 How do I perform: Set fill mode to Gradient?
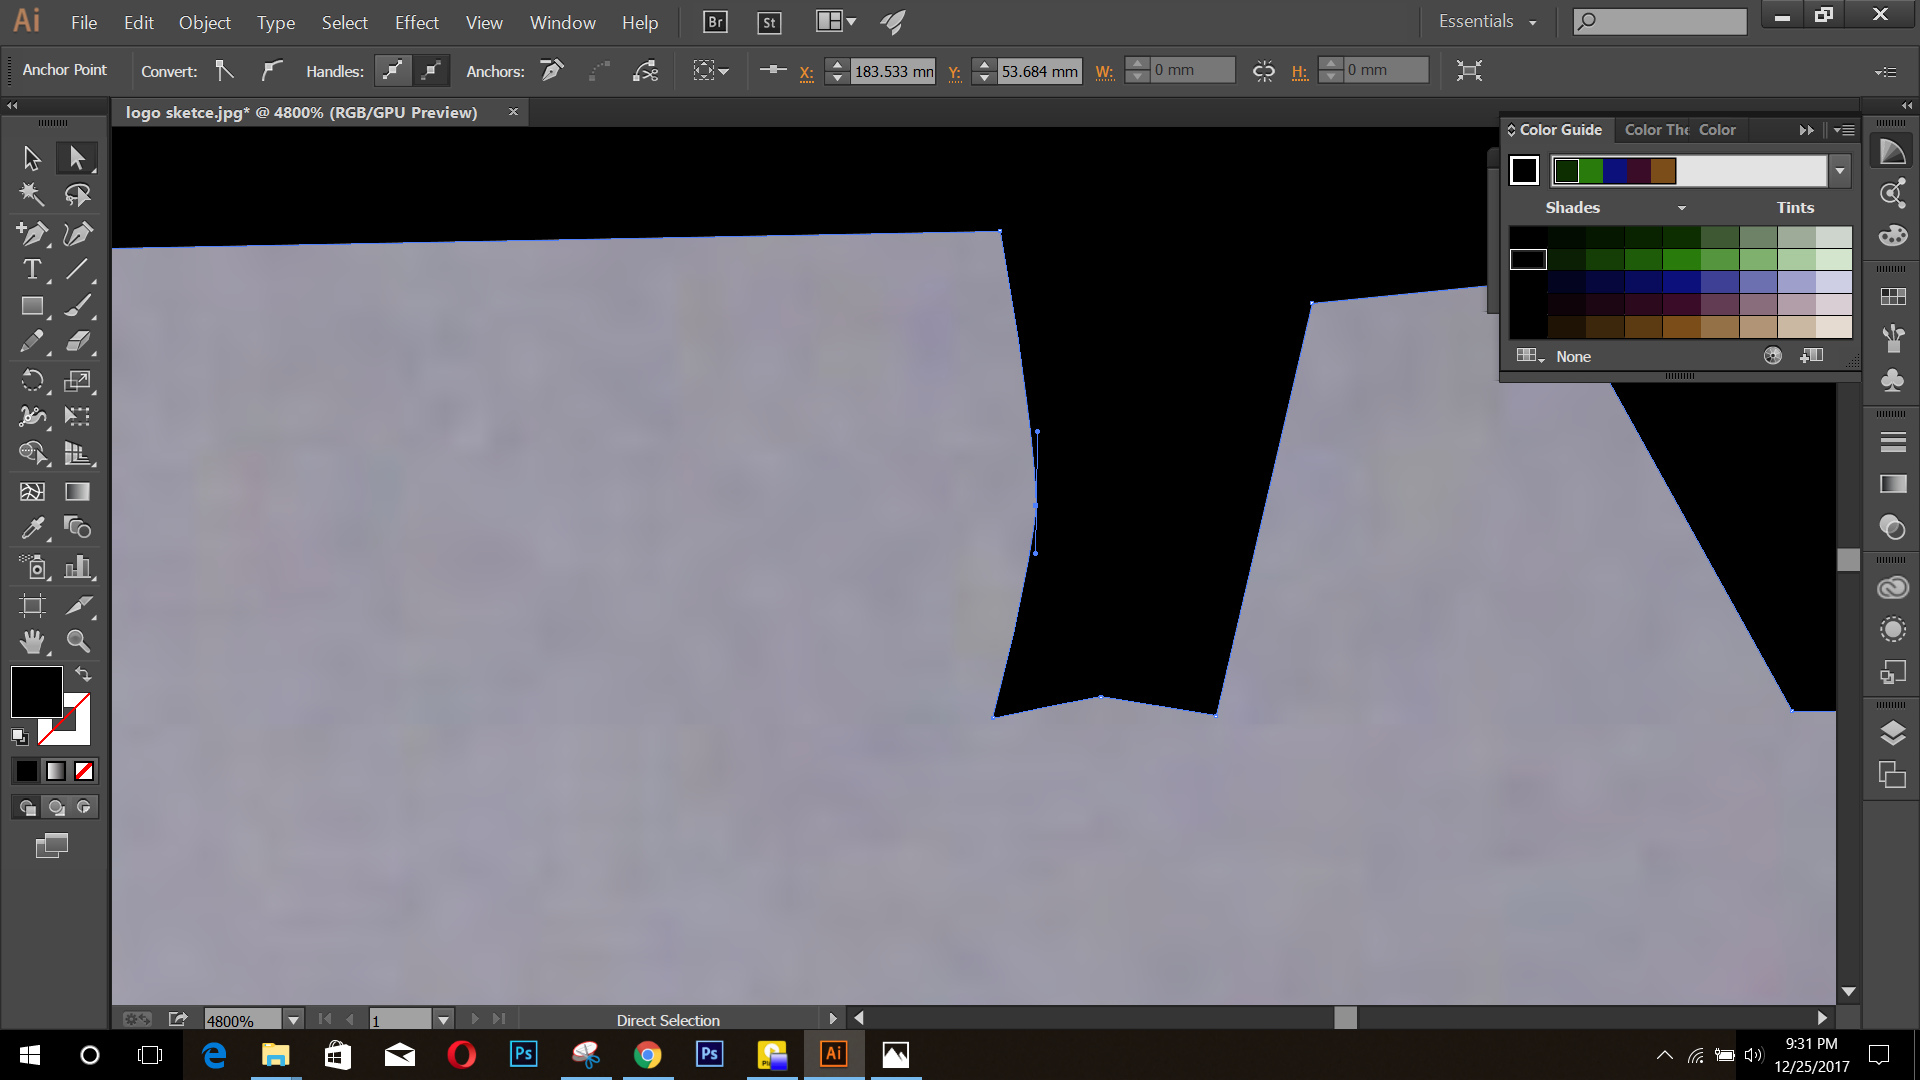[x=56, y=771]
